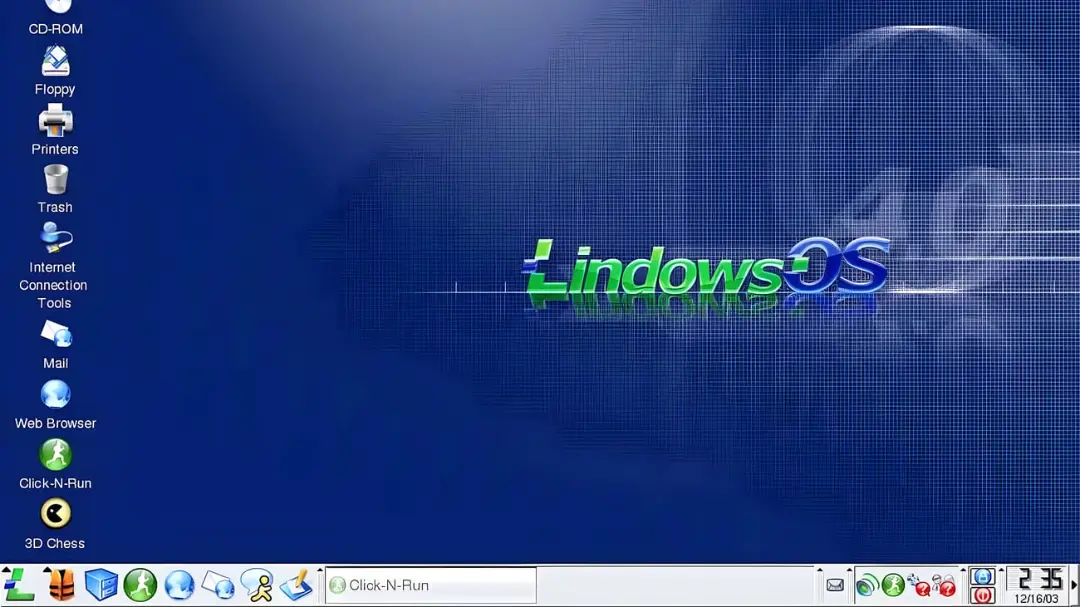Open the blue file cabinet file manager

pos(101,585)
